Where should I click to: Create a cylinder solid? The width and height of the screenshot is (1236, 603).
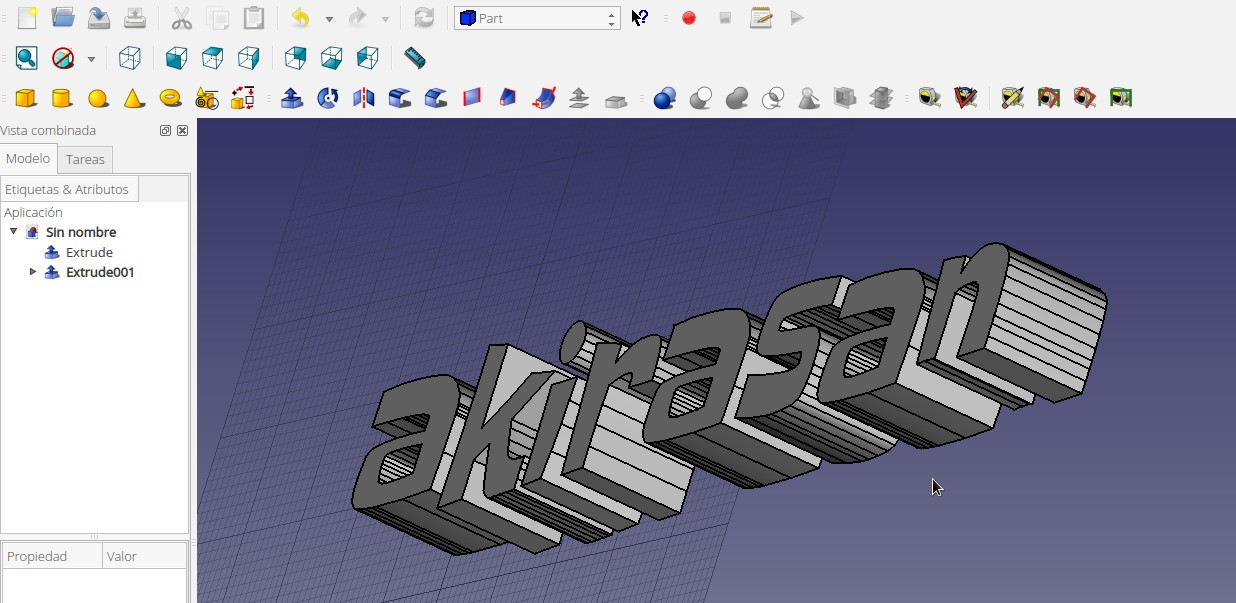(x=61, y=98)
